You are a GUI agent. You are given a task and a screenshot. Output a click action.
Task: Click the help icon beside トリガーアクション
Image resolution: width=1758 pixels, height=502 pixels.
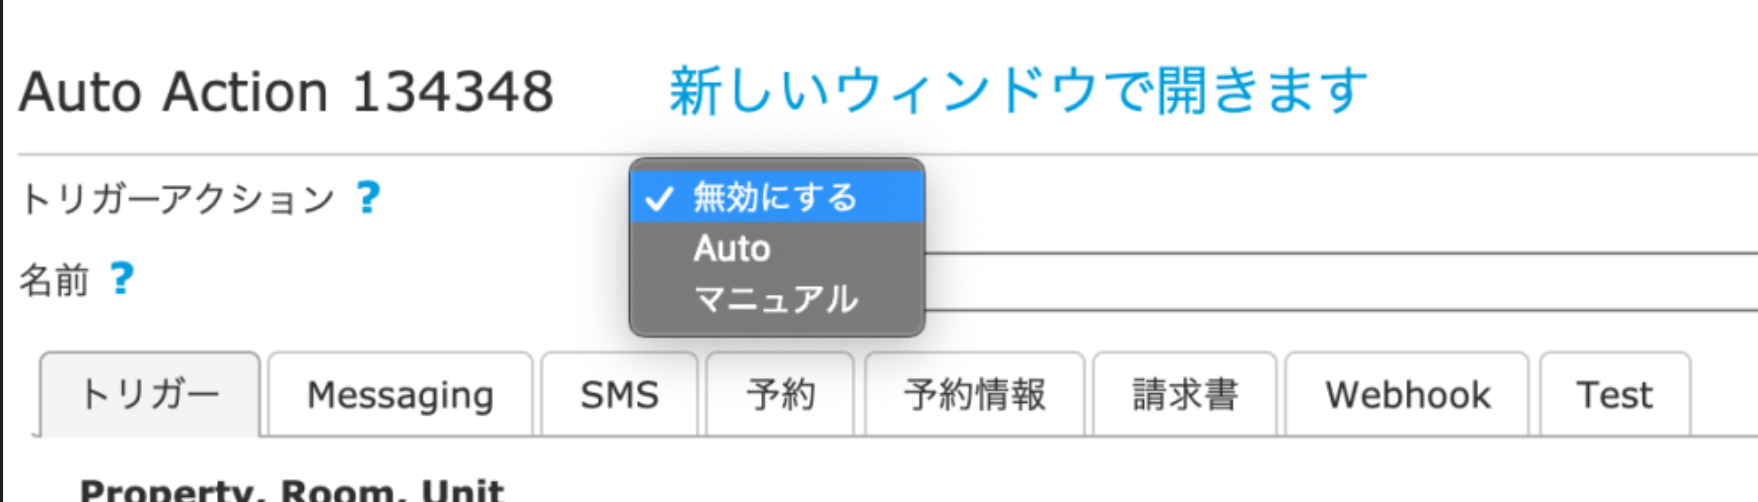point(368,198)
